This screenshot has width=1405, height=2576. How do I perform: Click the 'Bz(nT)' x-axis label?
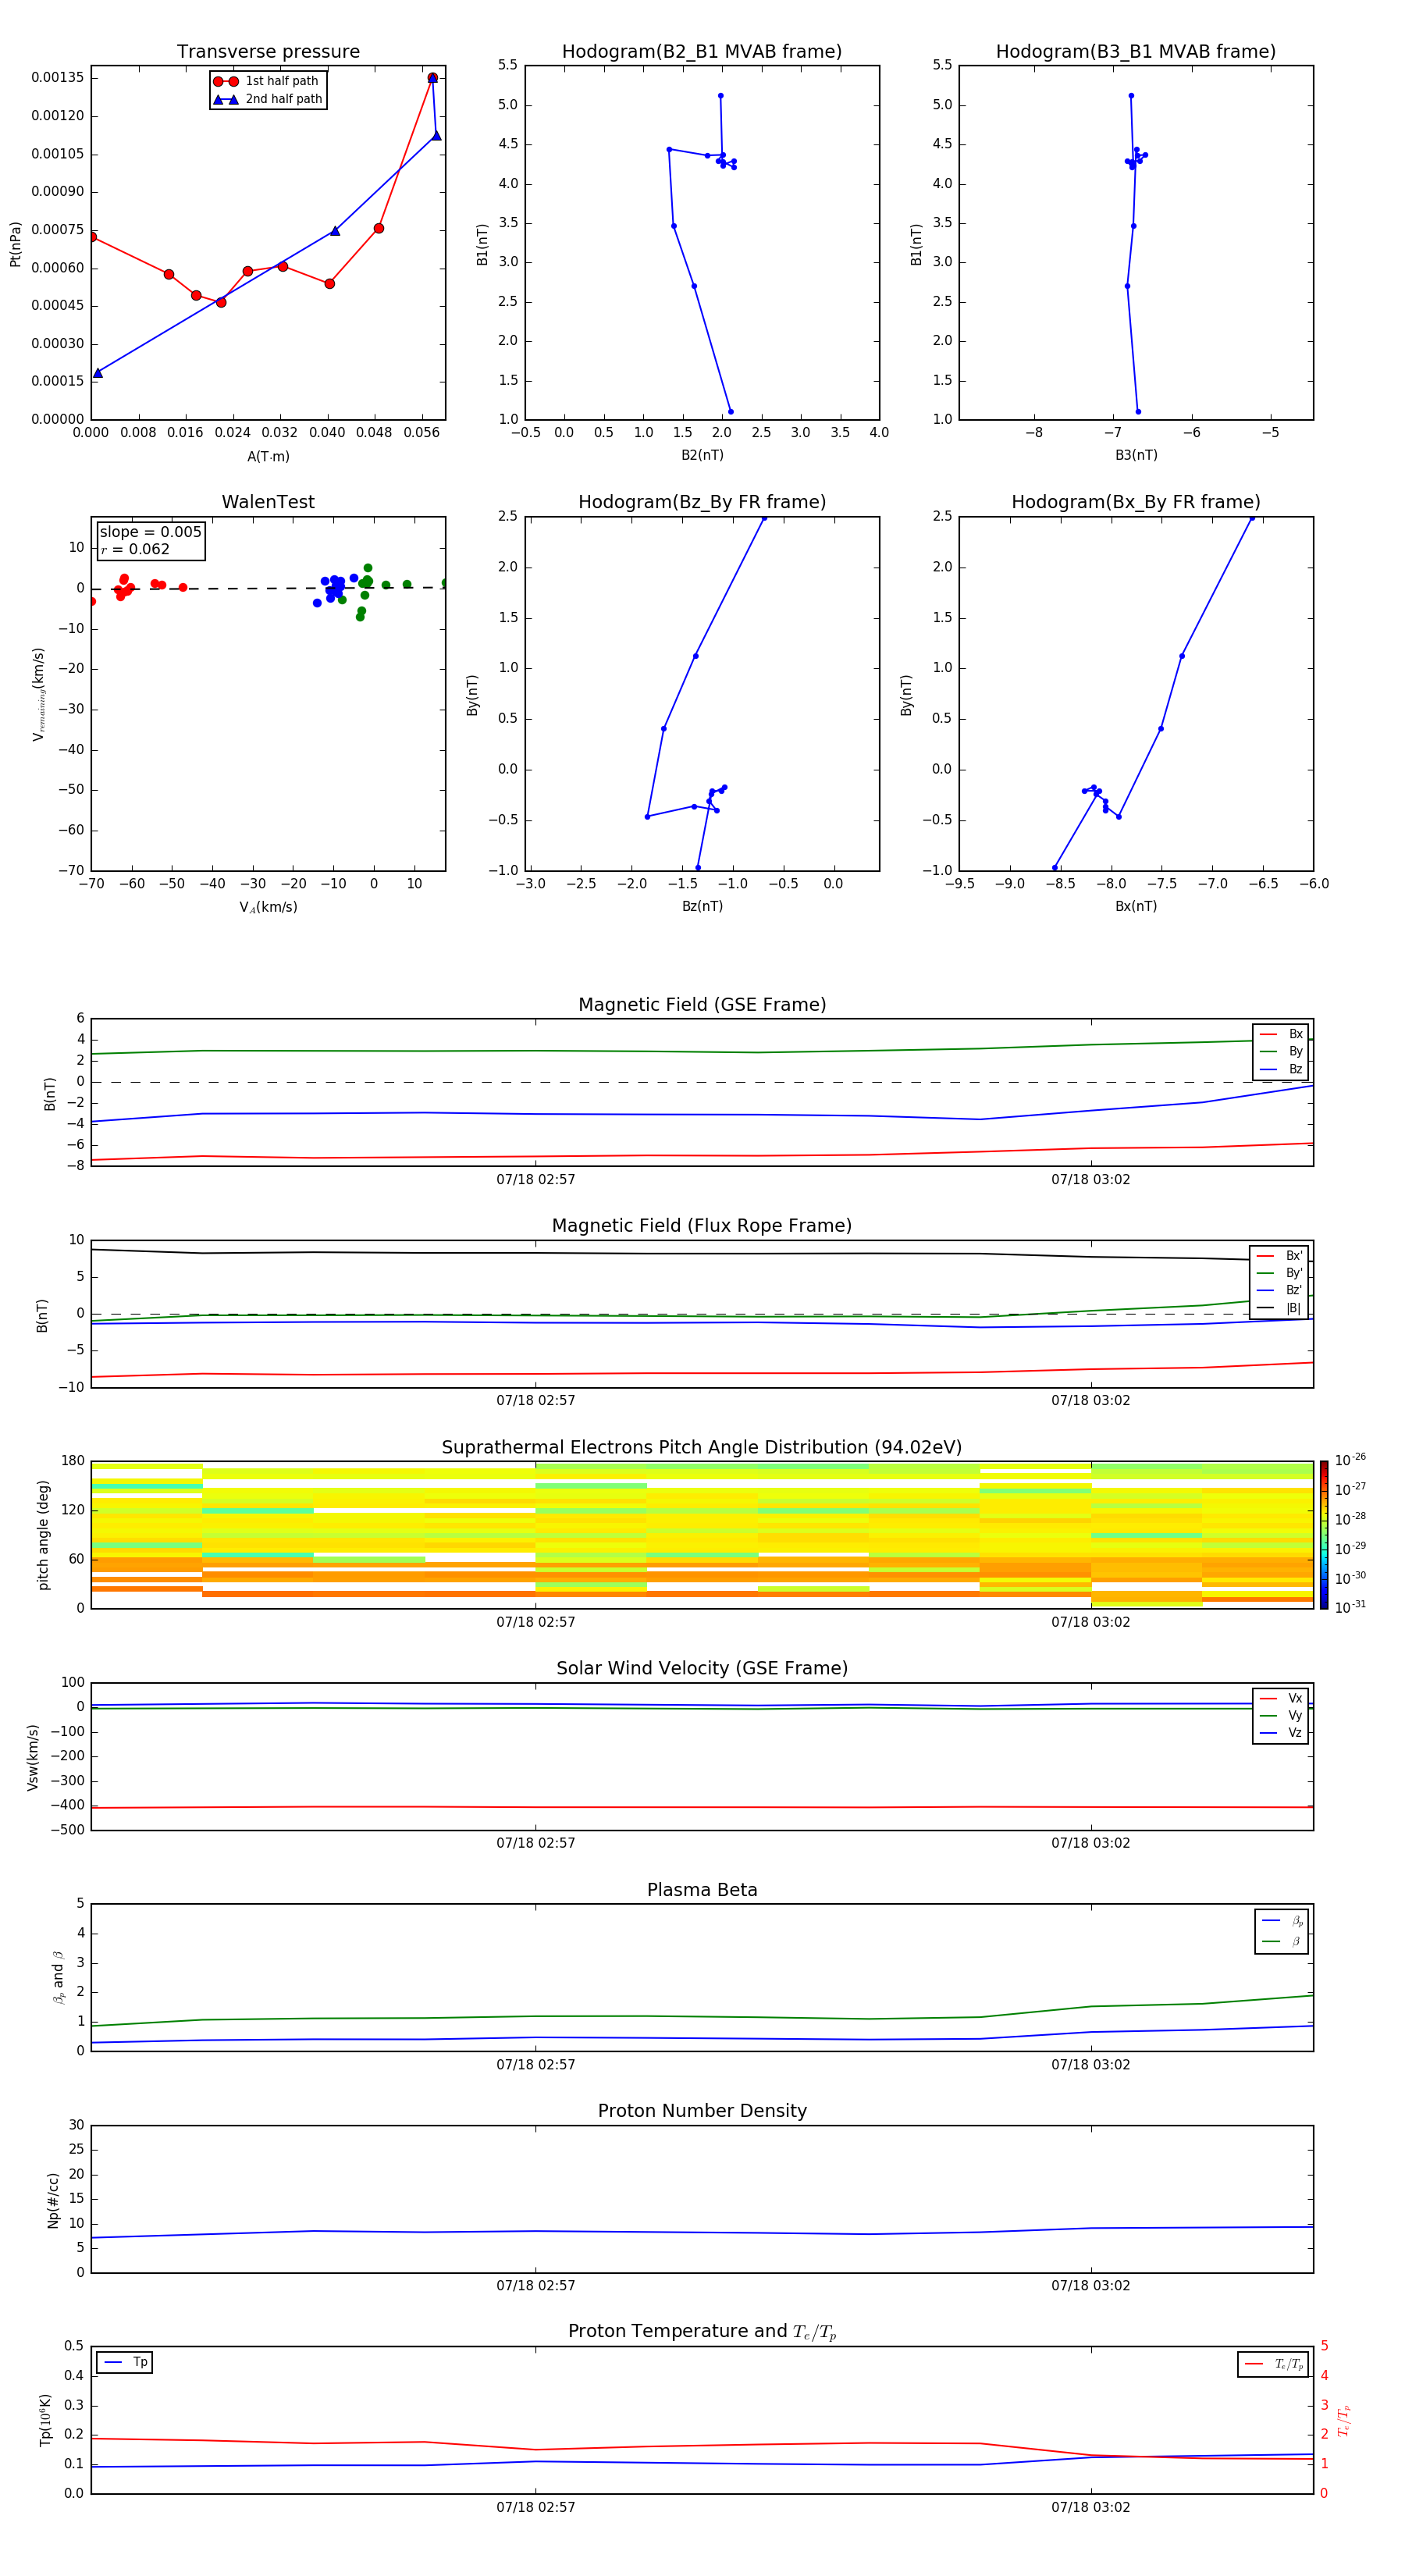(702, 906)
